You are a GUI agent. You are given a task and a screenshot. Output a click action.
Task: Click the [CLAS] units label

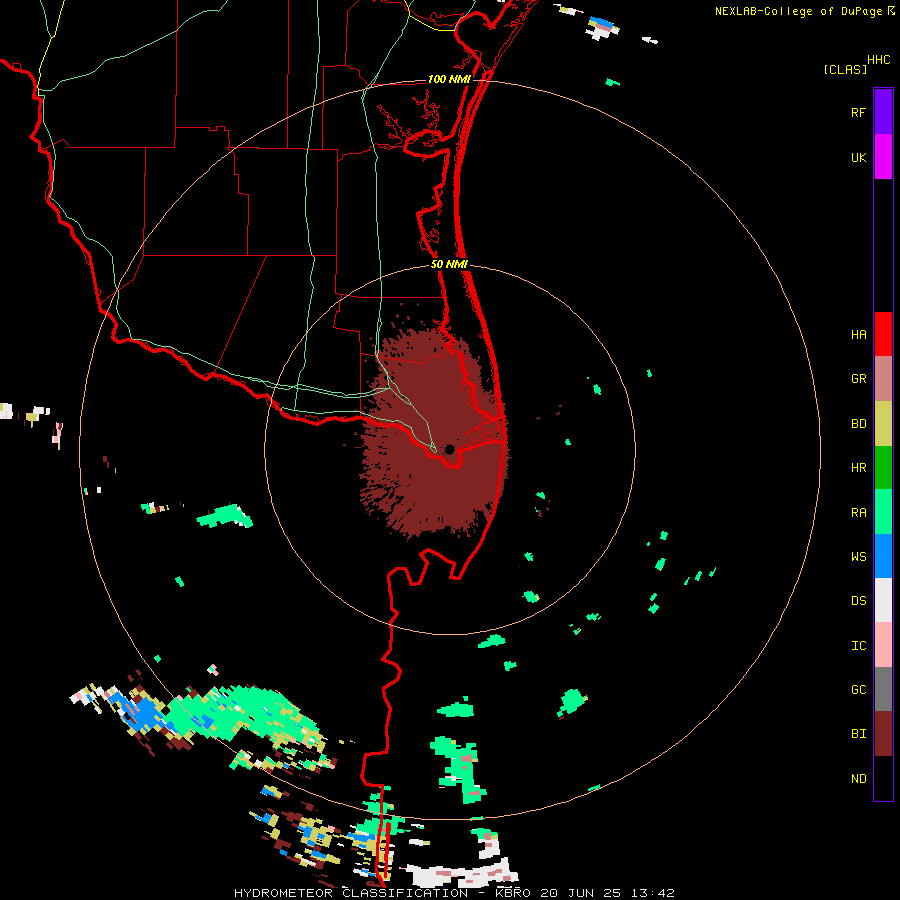point(845,69)
